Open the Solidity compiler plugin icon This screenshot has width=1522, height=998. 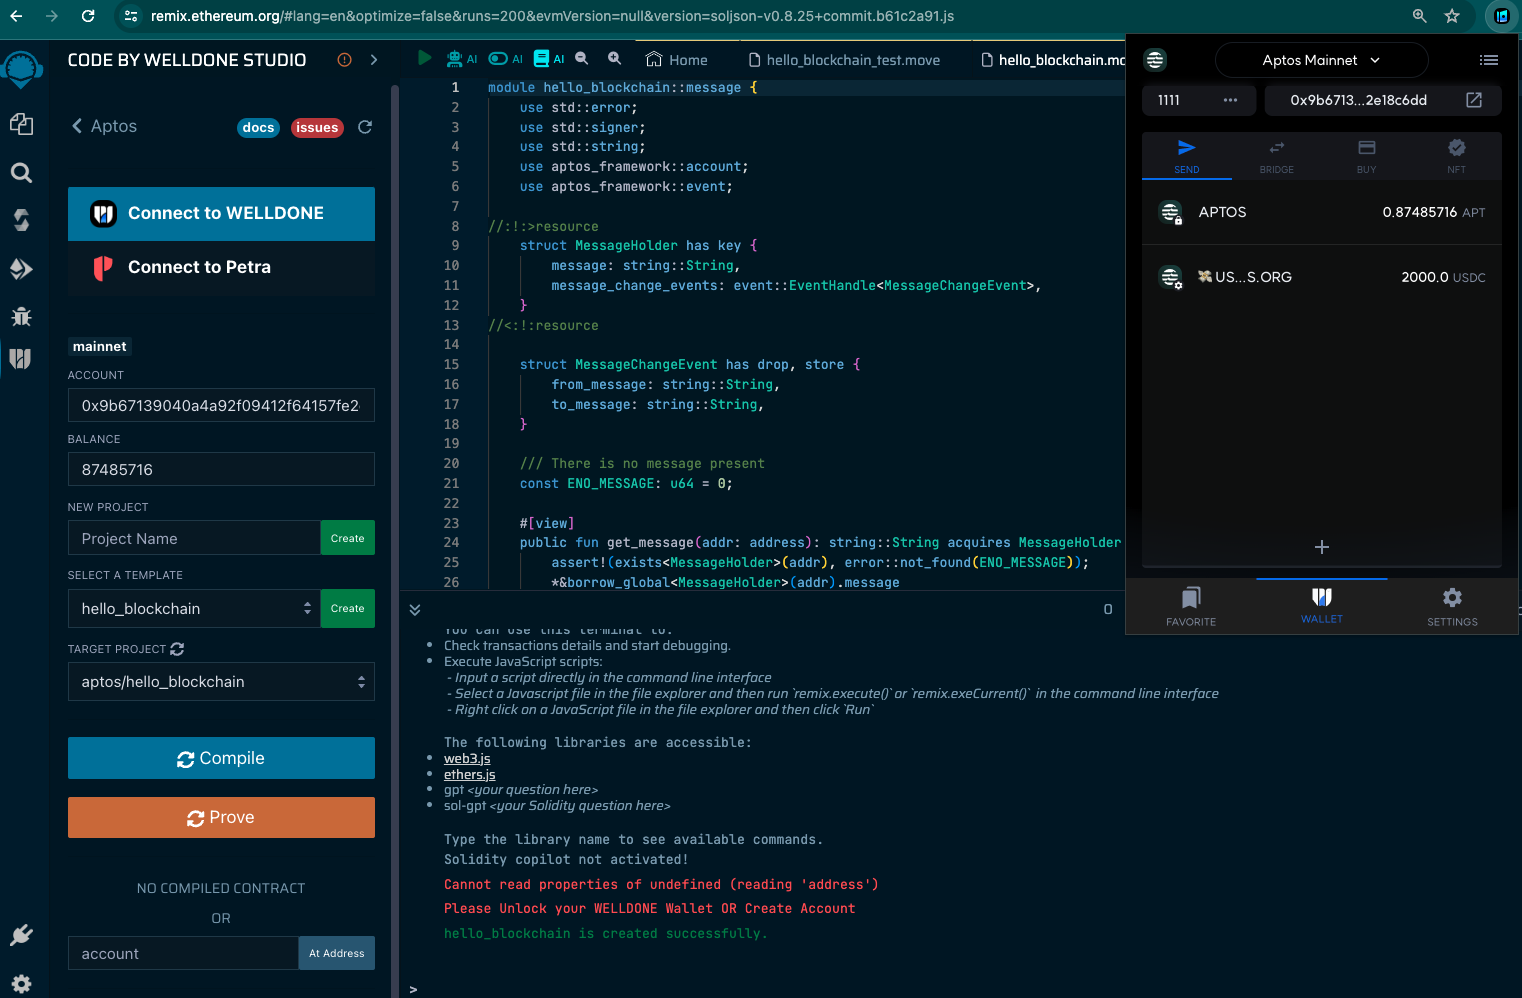pos(21,220)
